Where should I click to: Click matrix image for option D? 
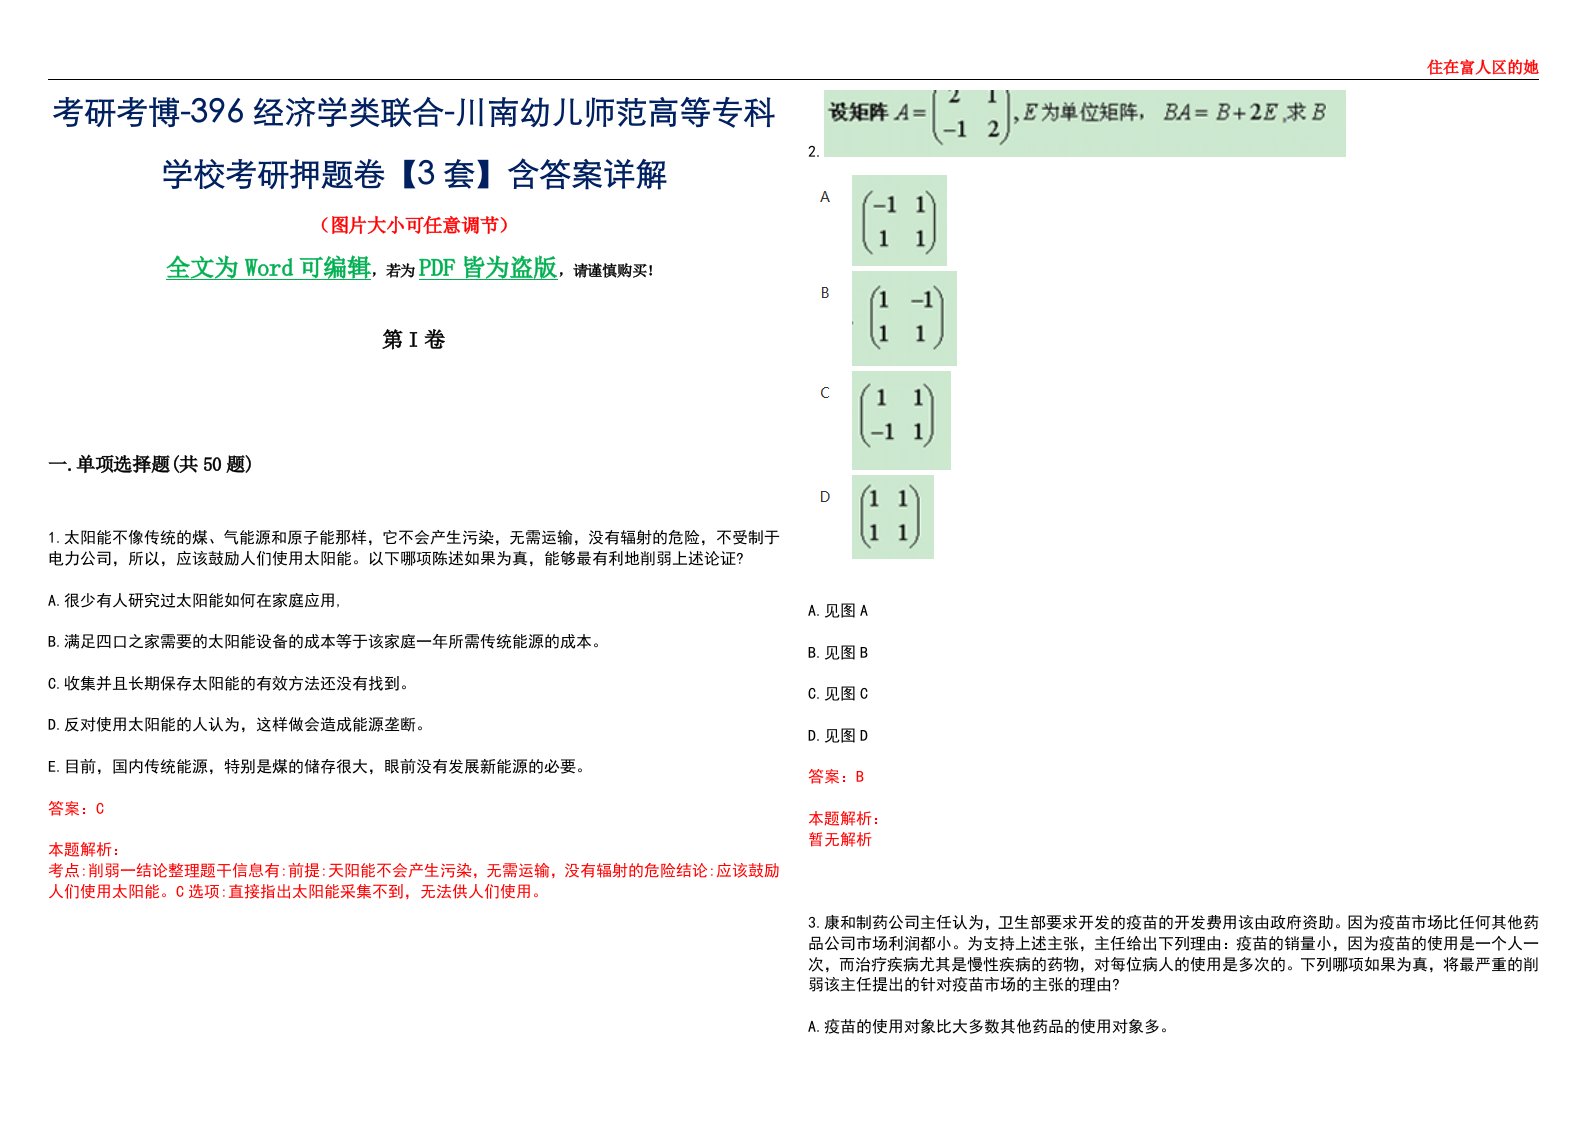893,516
